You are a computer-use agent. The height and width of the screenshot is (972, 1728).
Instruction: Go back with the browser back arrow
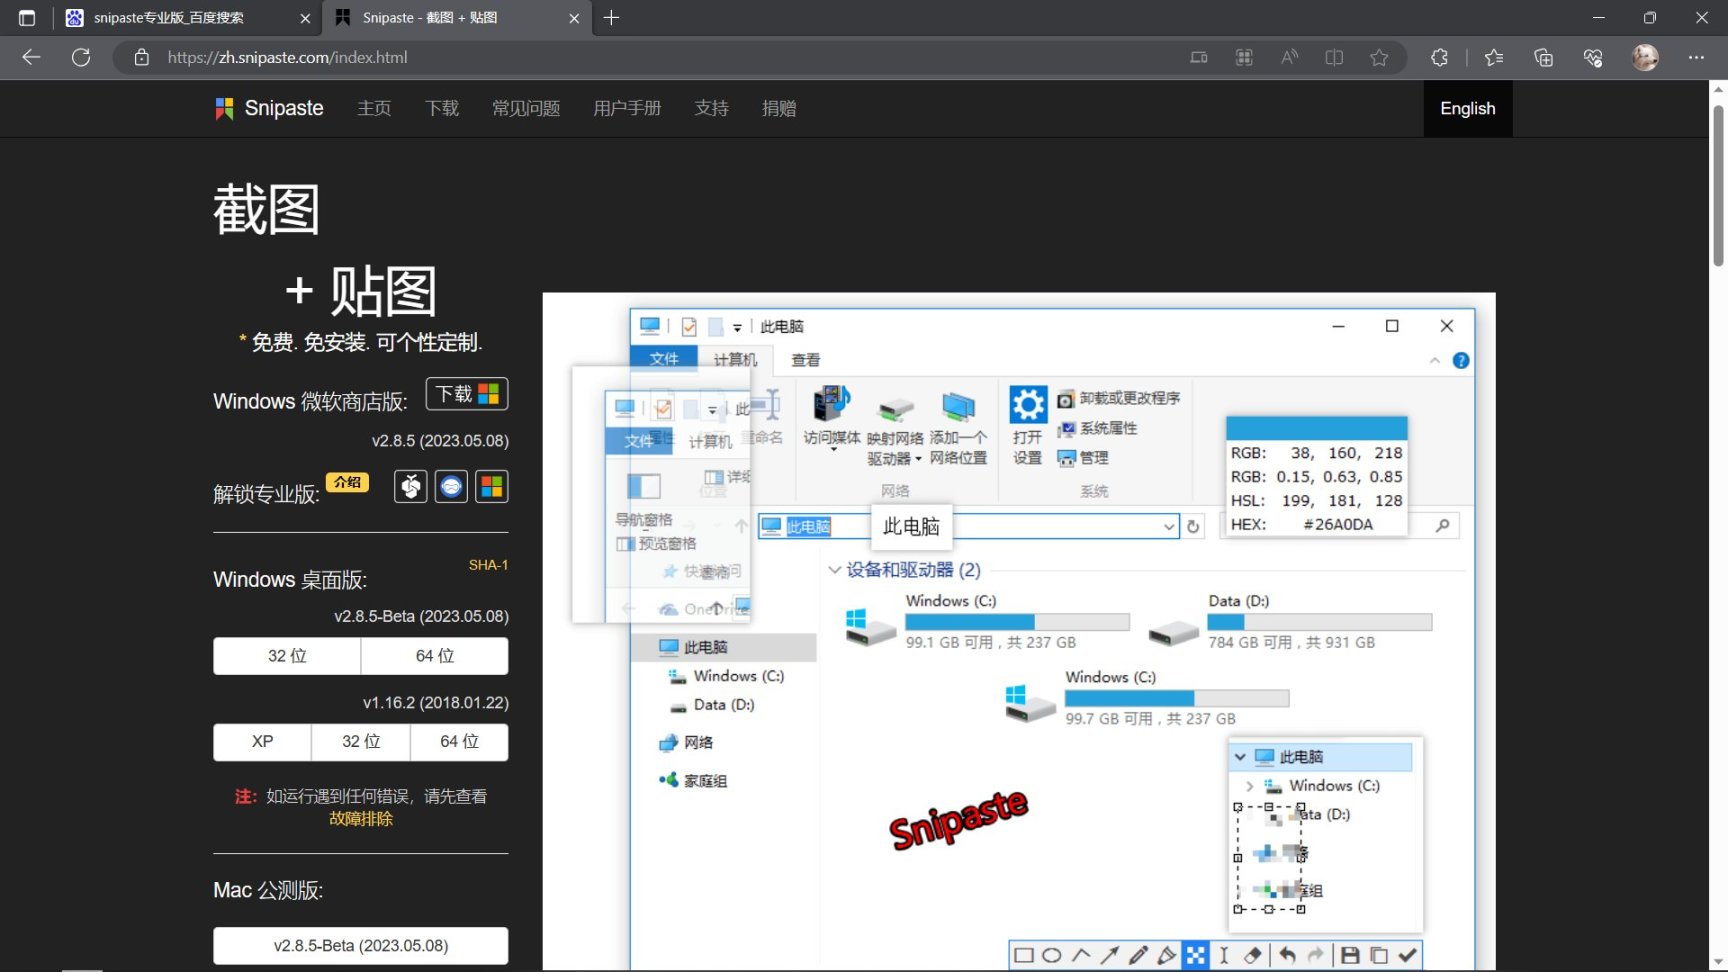coord(31,57)
